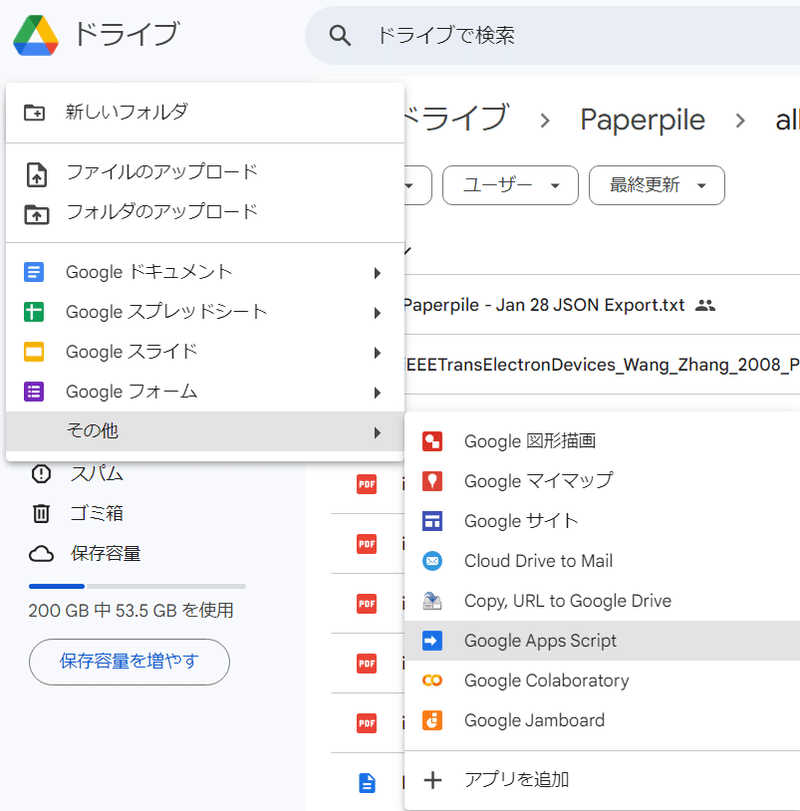This screenshot has height=811, width=800.
Task: Click the ドライブ title text in header
Action: pos(127,34)
